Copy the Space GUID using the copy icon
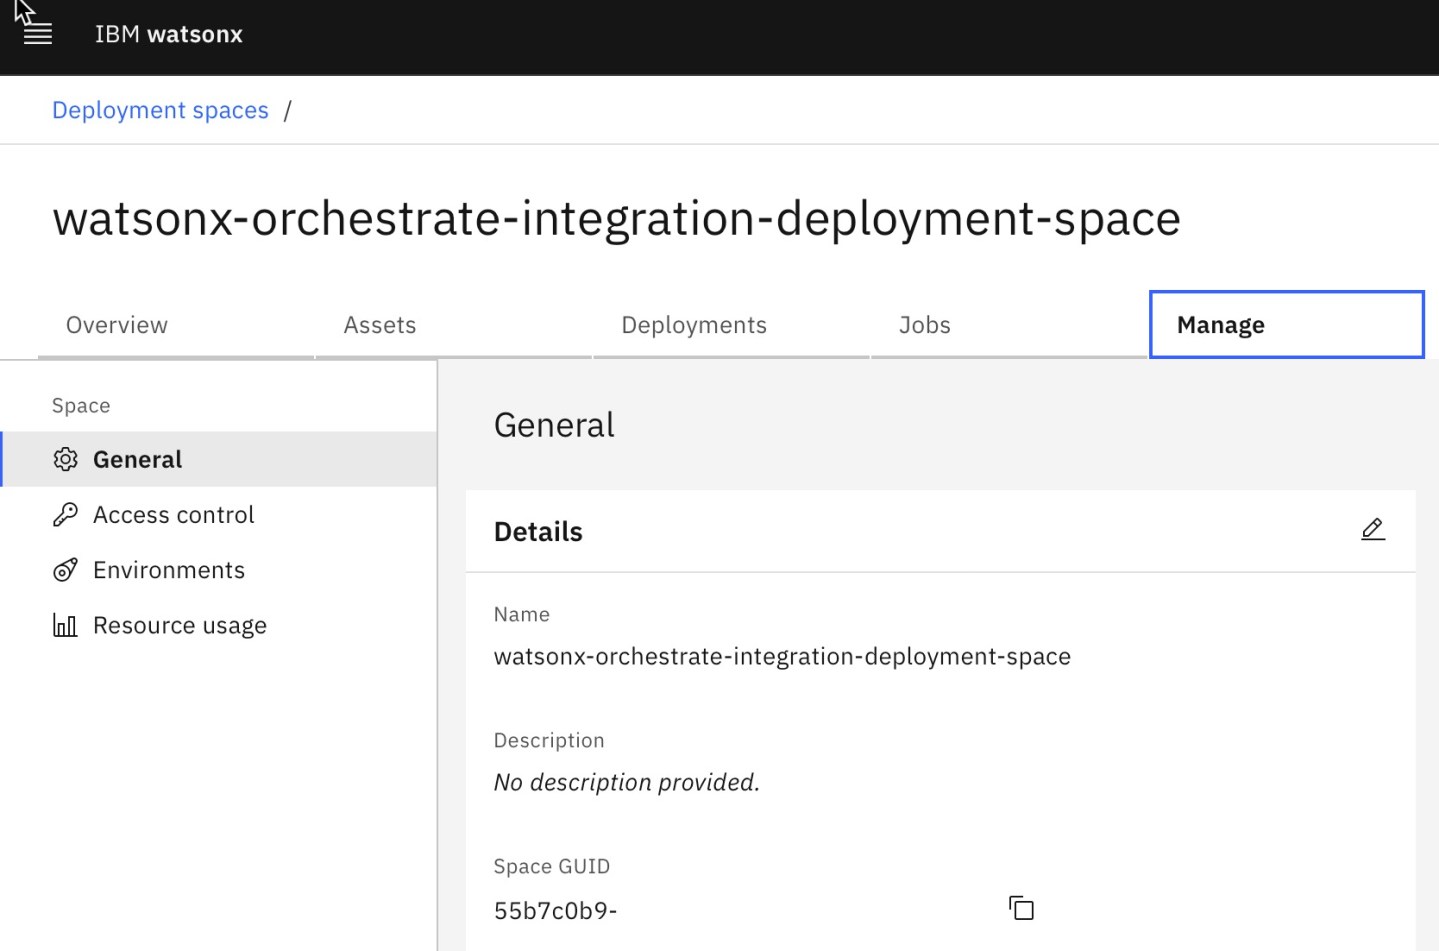 pos(1021,908)
